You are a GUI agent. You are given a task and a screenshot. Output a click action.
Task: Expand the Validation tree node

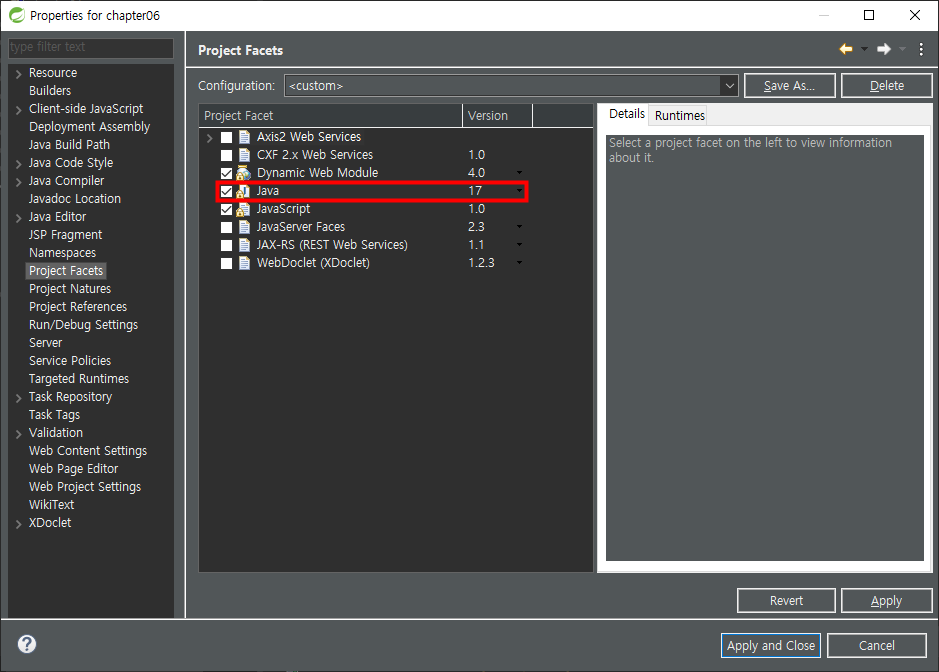19,434
